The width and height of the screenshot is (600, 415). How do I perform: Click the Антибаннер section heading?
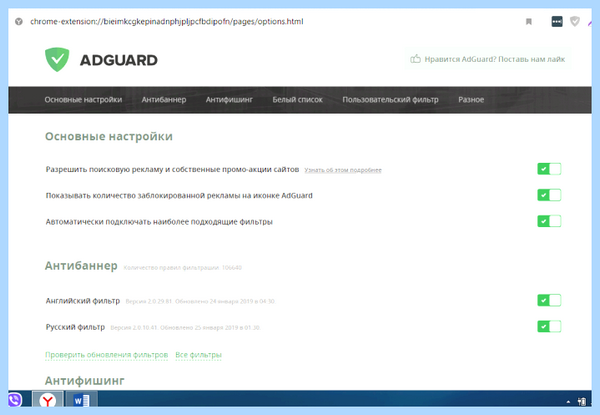(x=81, y=265)
